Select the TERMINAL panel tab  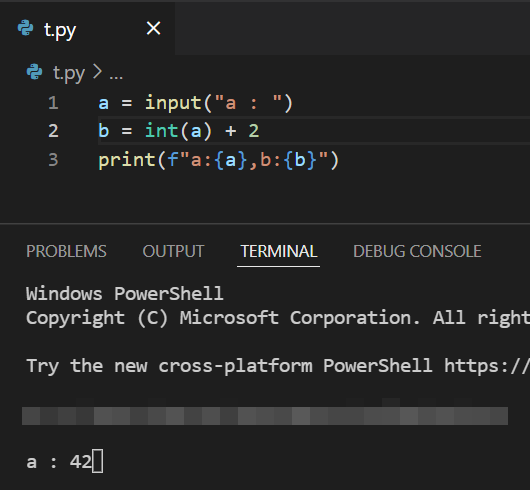pyautogui.click(x=279, y=251)
